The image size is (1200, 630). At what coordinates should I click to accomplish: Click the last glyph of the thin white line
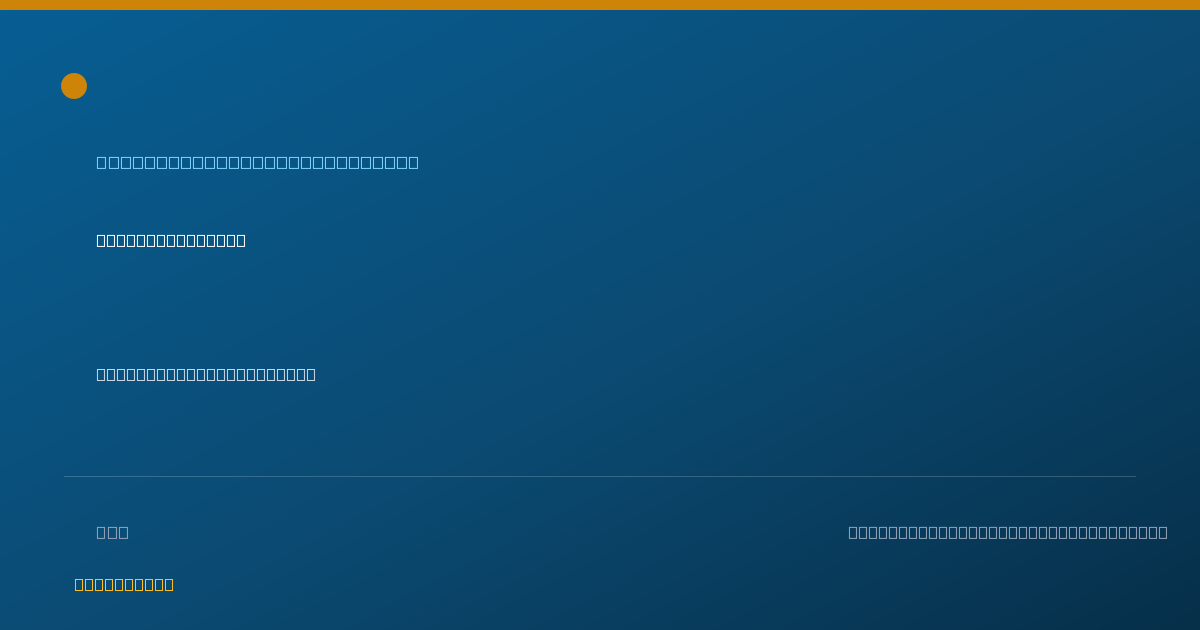(310, 374)
